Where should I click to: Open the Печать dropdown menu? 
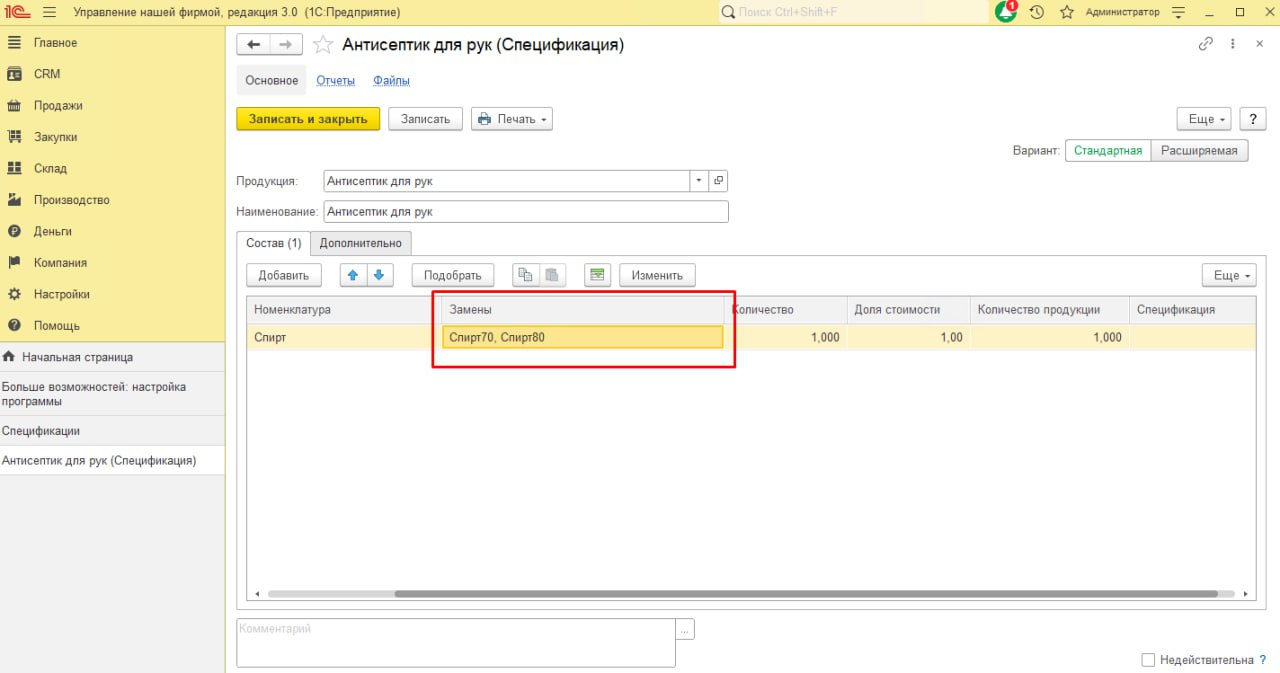tap(512, 119)
